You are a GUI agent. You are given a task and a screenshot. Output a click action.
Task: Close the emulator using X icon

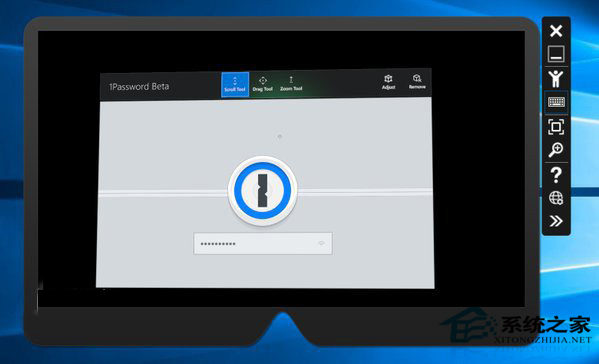click(x=556, y=31)
